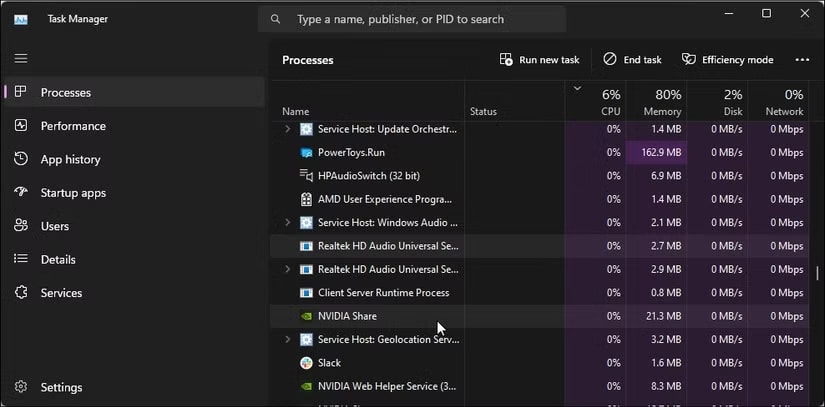Image resolution: width=825 pixels, height=407 pixels.
Task: Click the PowerToys.Run process icon
Action: coord(306,153)
